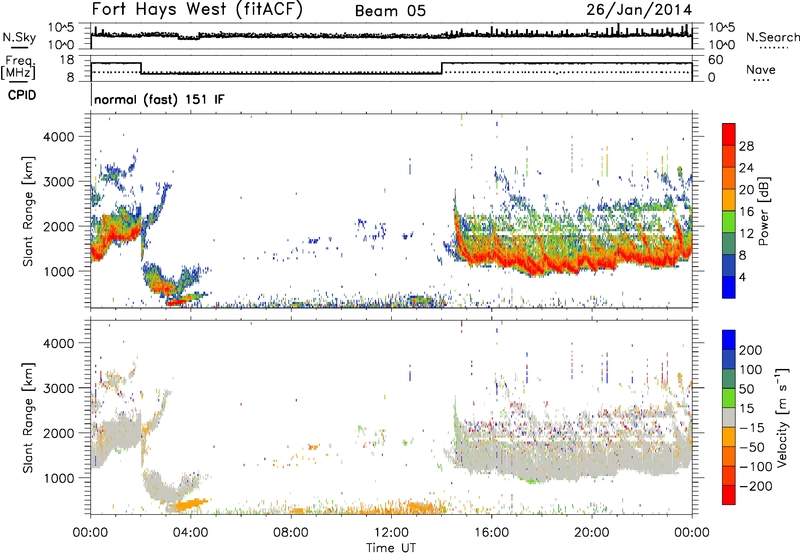Click the 'Time UT' x-axis label

[391, 548]
